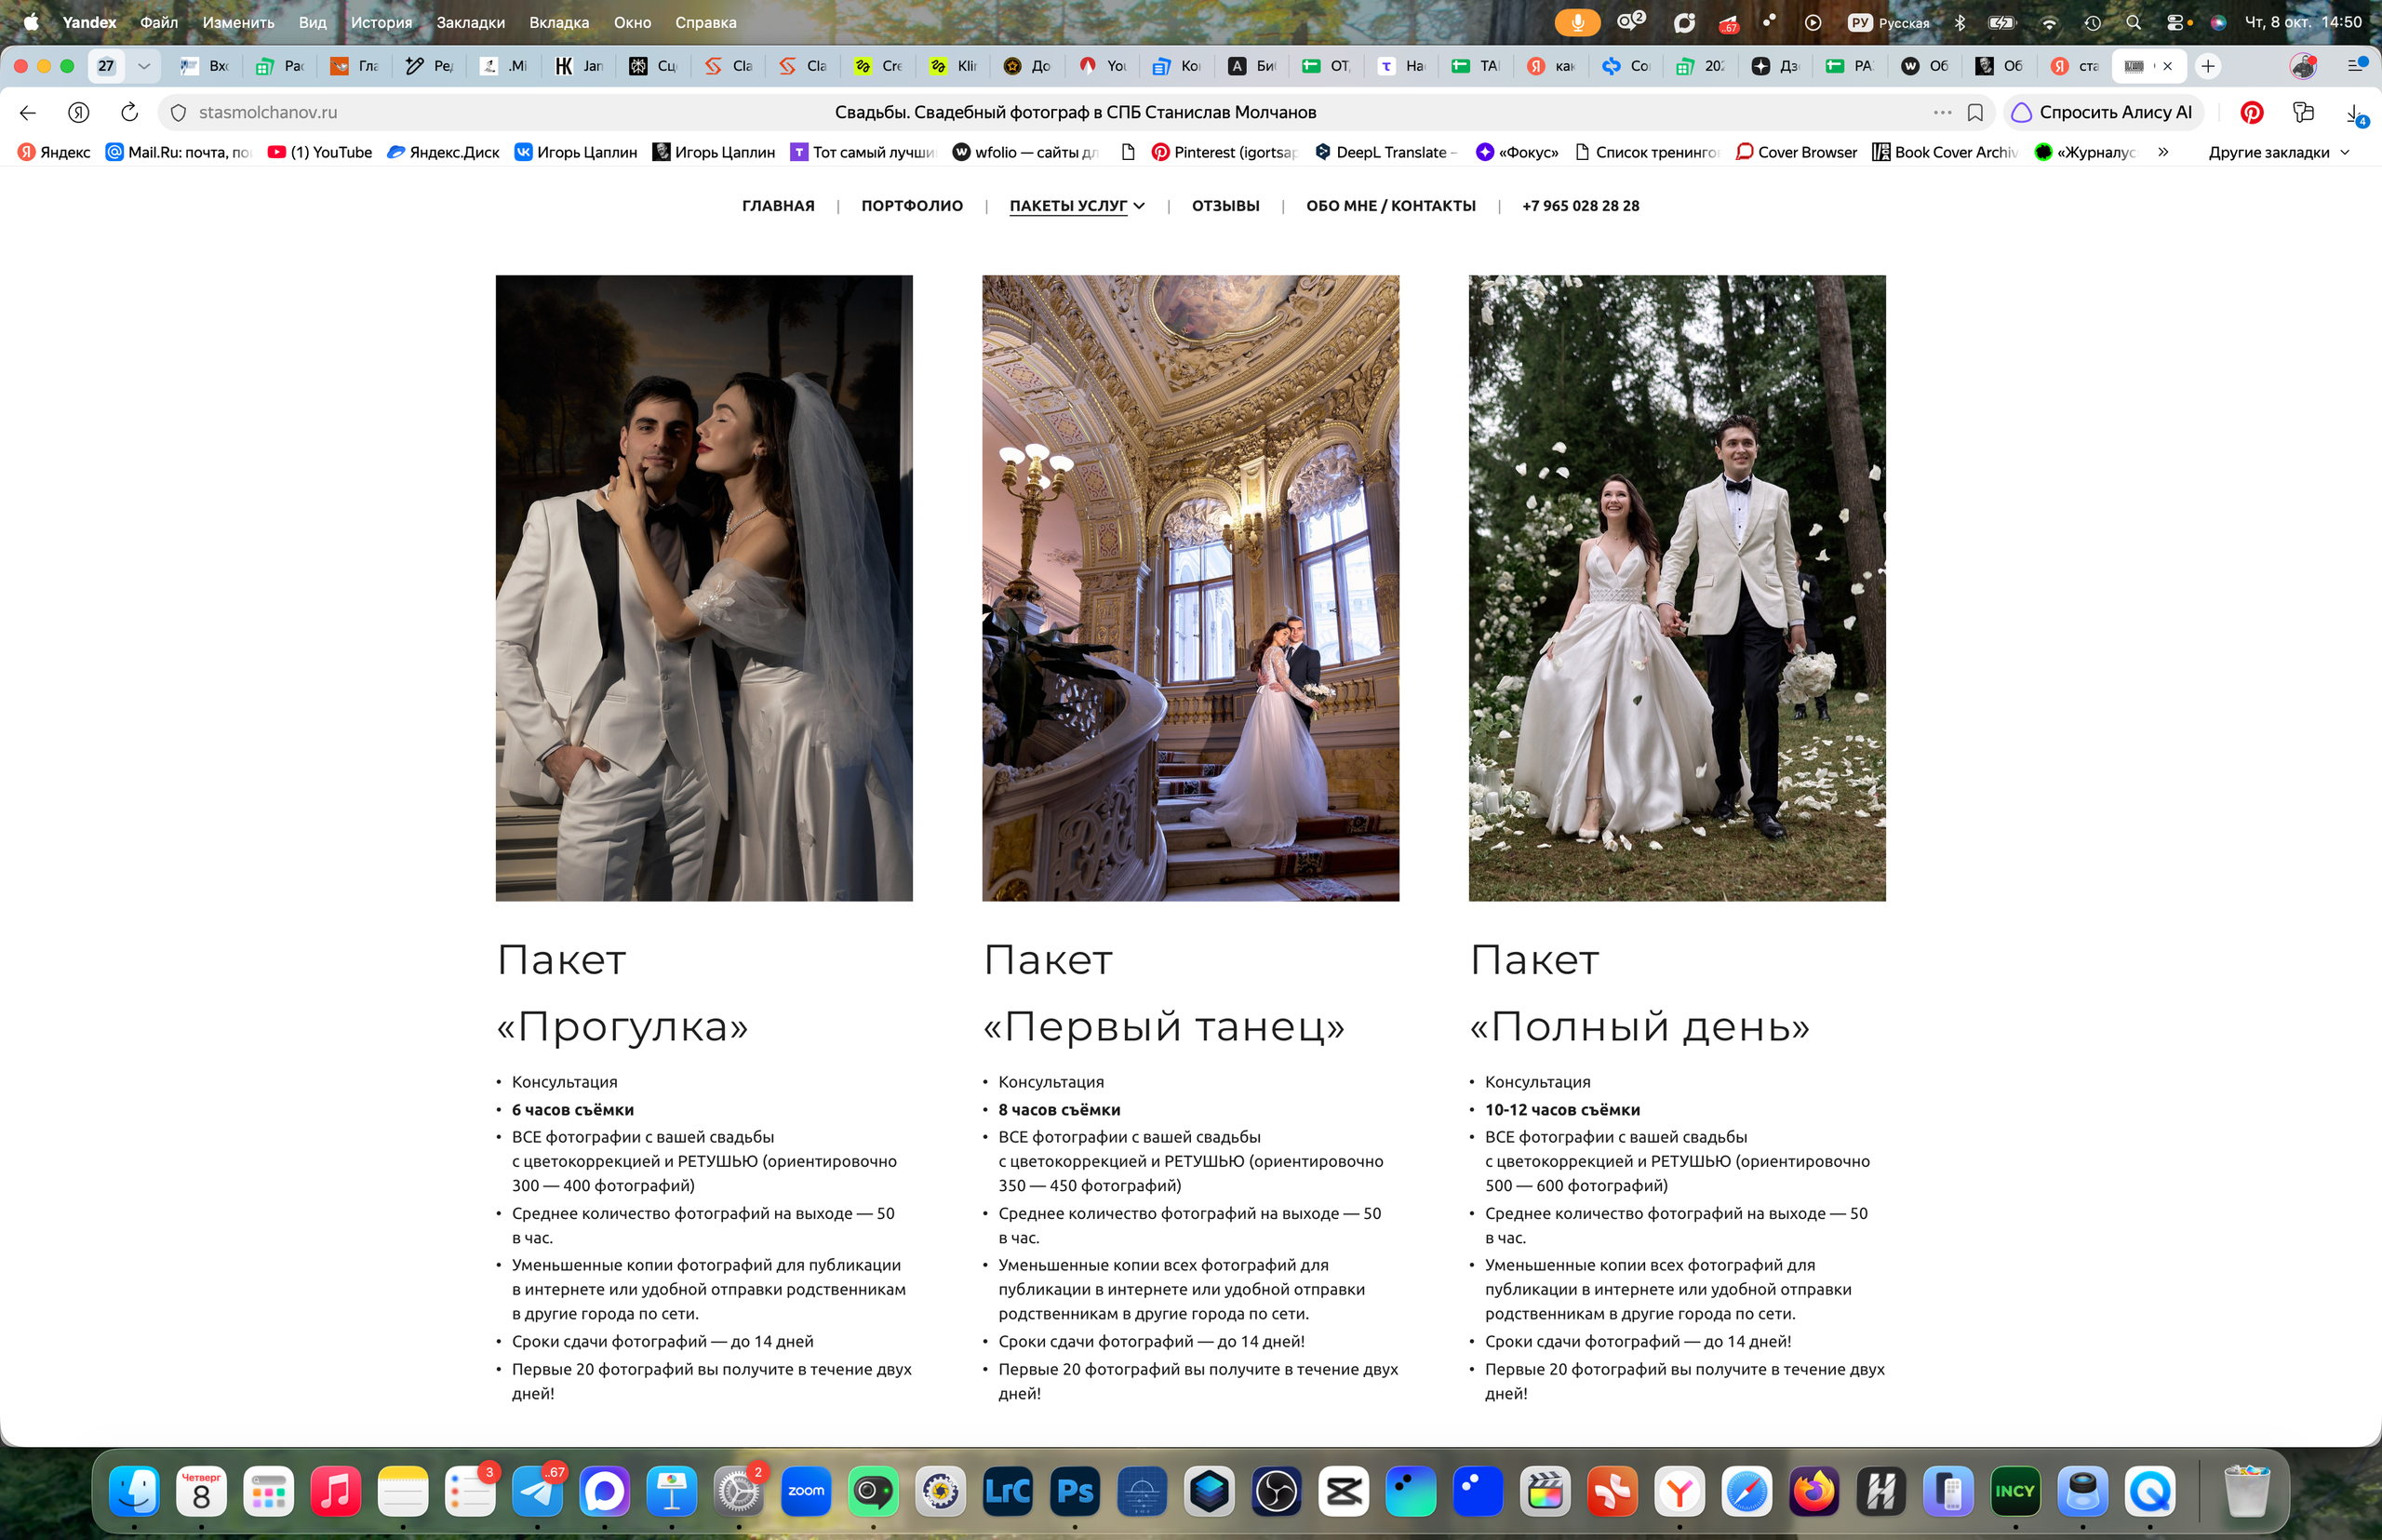Toggle the microphone indicator in the menu bar
Image resolution: width=2382 pixels, height=1540 pixels.
[1577, 22]
